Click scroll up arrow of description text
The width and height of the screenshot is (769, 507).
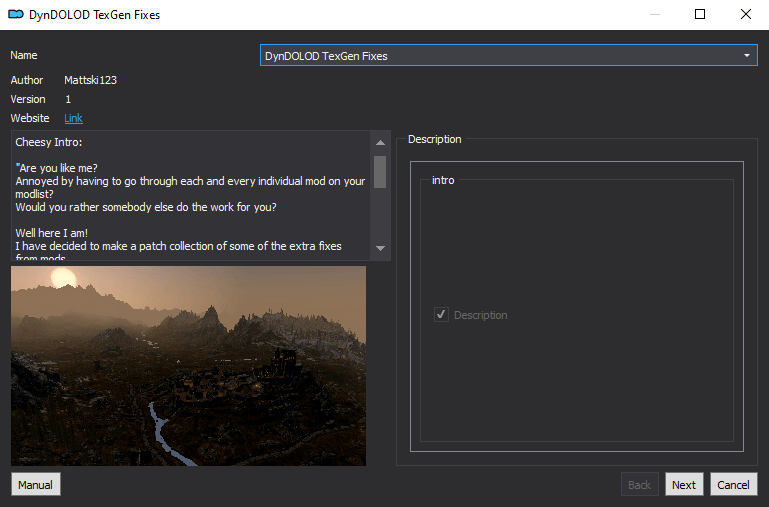coord(380,143)
